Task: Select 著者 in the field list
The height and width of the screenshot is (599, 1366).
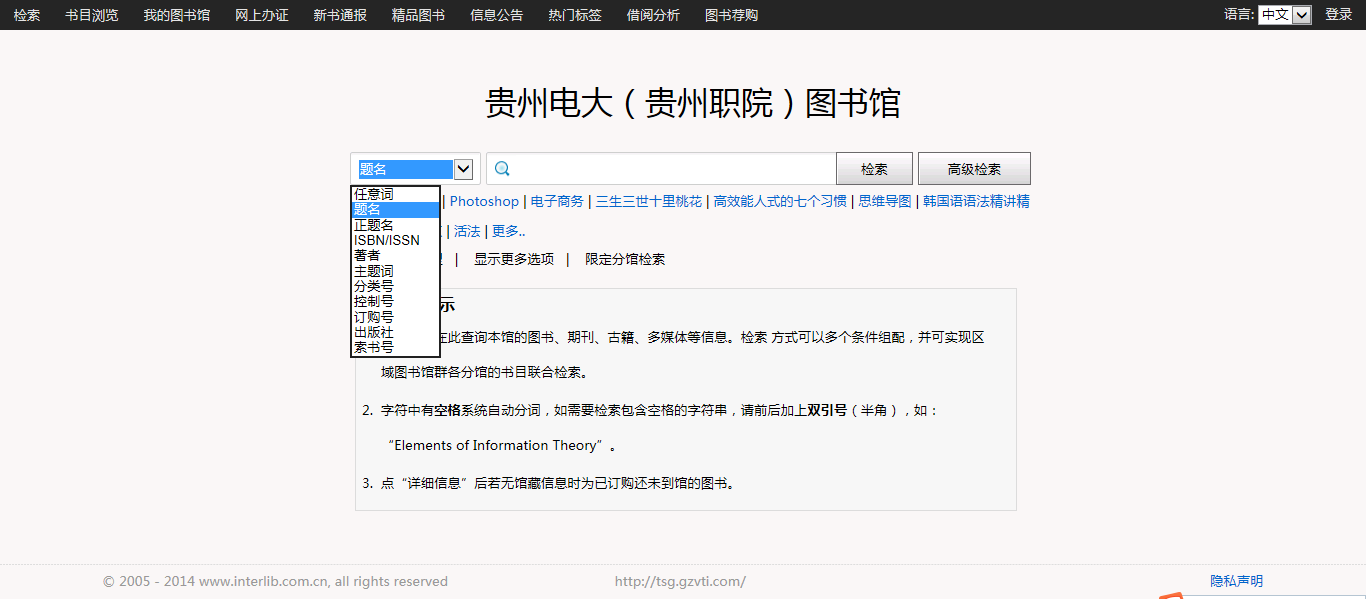Action: tap(367, 256)
